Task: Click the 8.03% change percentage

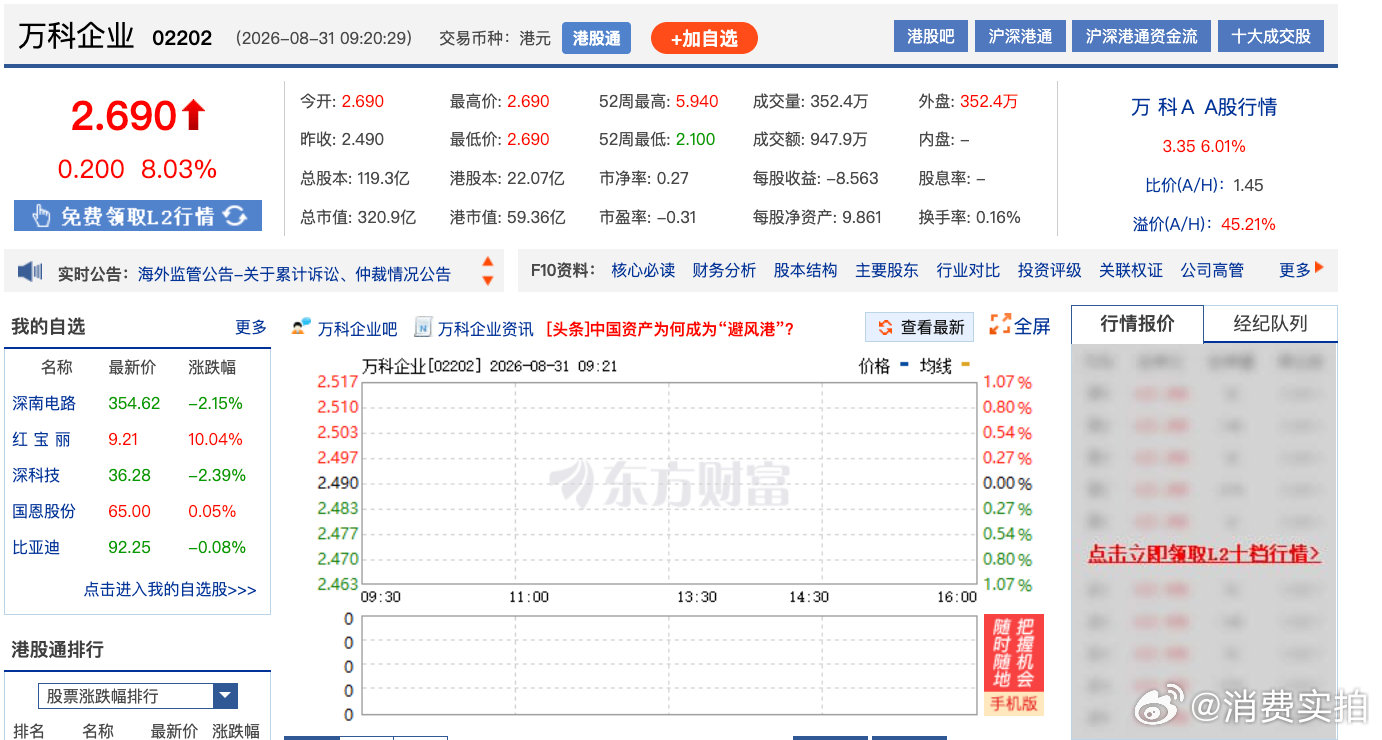Action: 179,170
